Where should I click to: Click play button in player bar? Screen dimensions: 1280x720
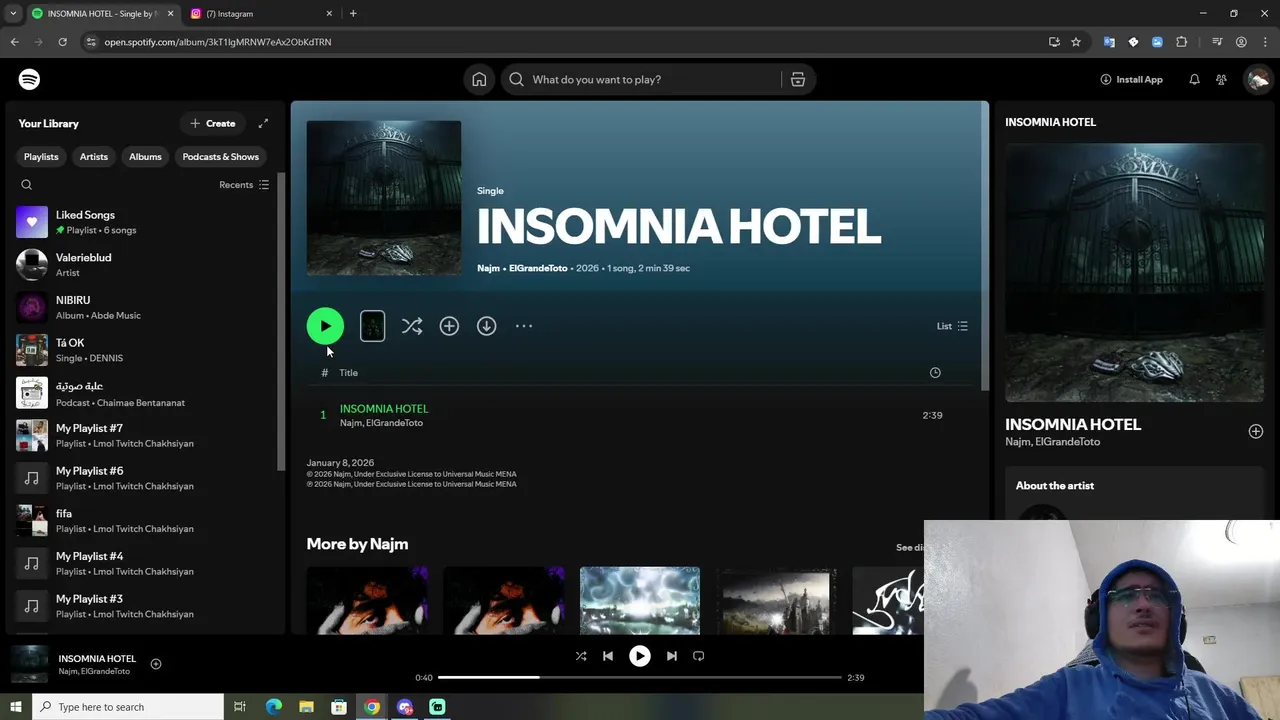point(640,656)
